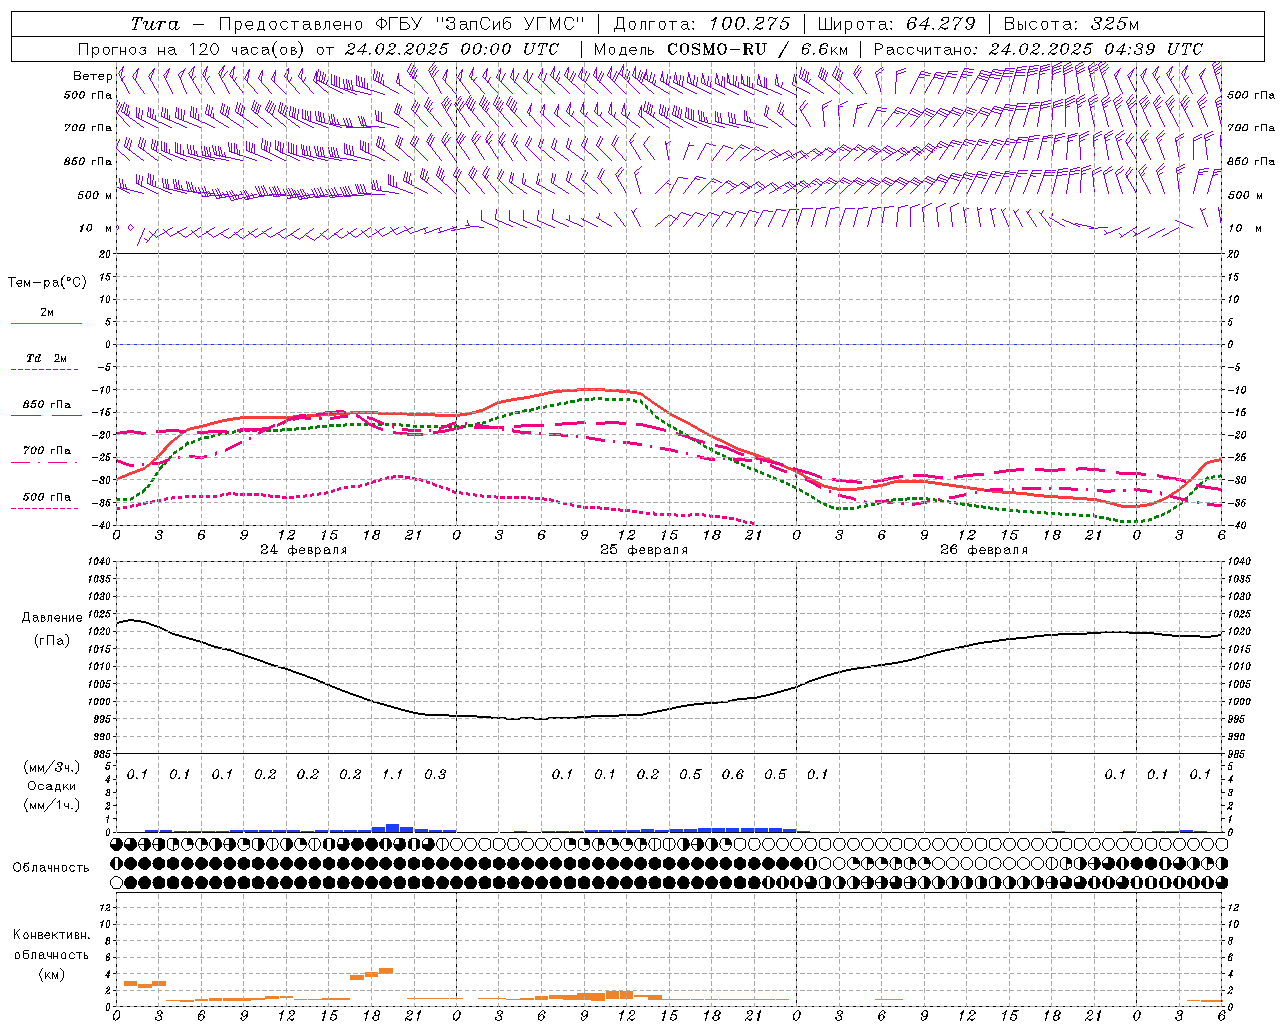1280x1024 pixels.
Task: Select the Широта: 64.279 value
Action: point(896,24)
